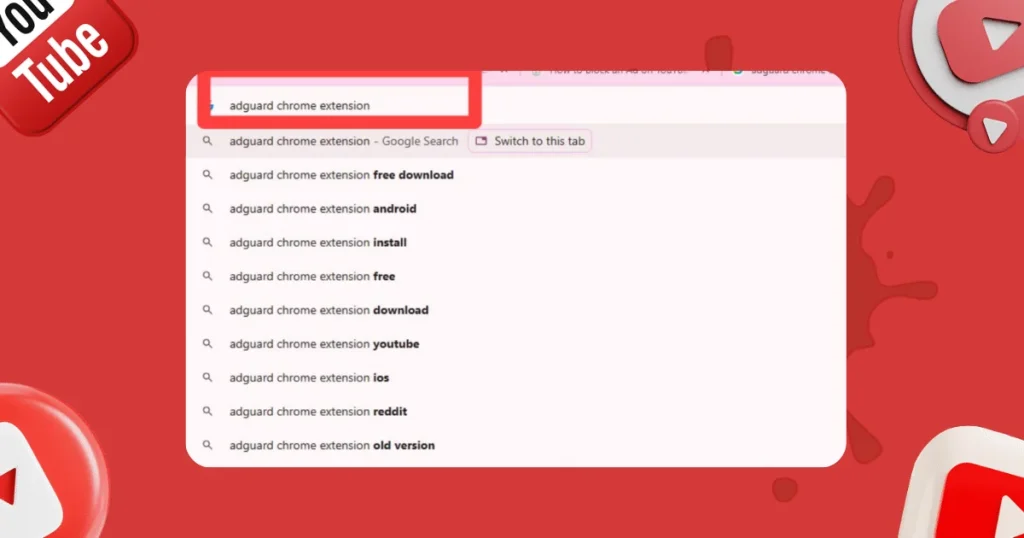Pick the 'adguard chrome extension reddit' suggestion text
Image resolution: width=1024 pixels, height=538 pixels.
(x=318, y=412)
